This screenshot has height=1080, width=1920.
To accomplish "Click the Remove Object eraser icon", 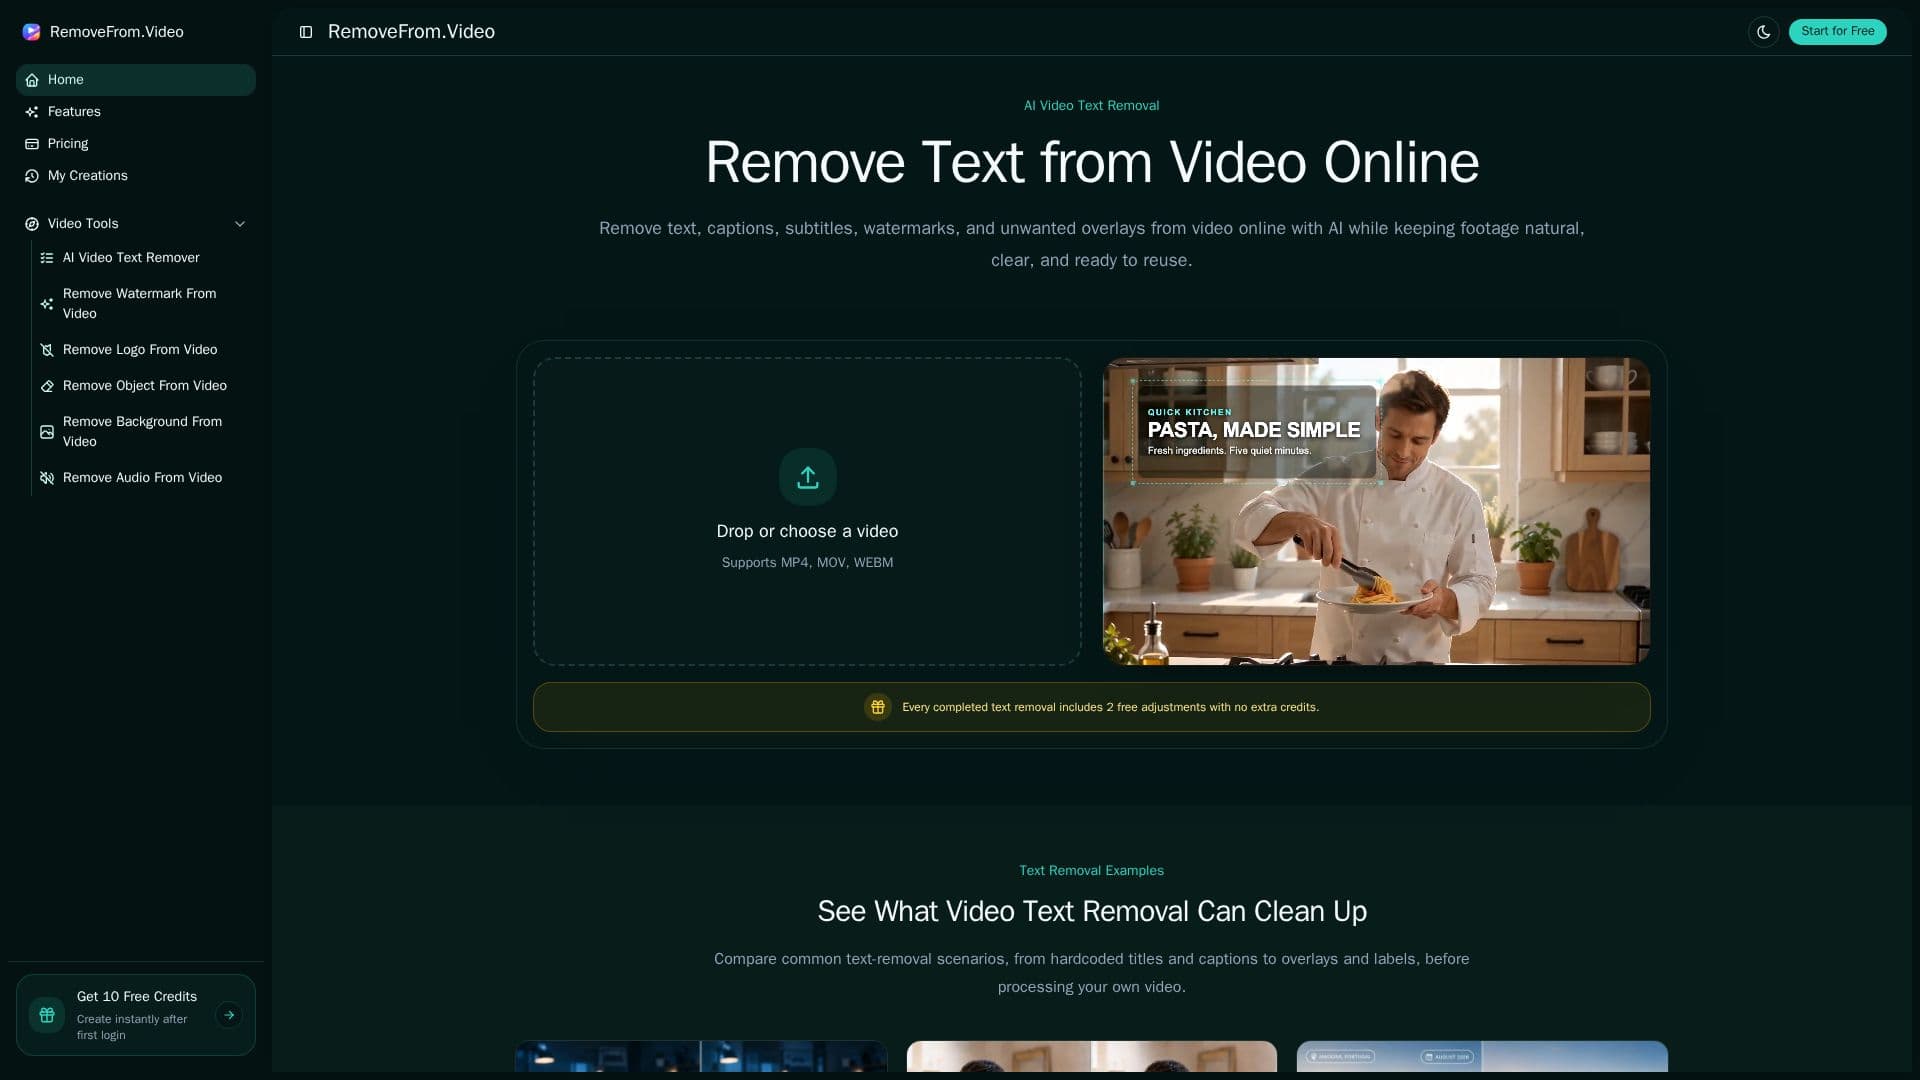I will click(x=47, y=386).
